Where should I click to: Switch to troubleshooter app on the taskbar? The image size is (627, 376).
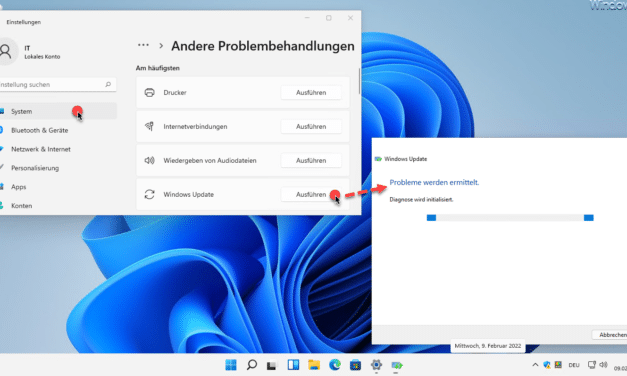point(397,365)
